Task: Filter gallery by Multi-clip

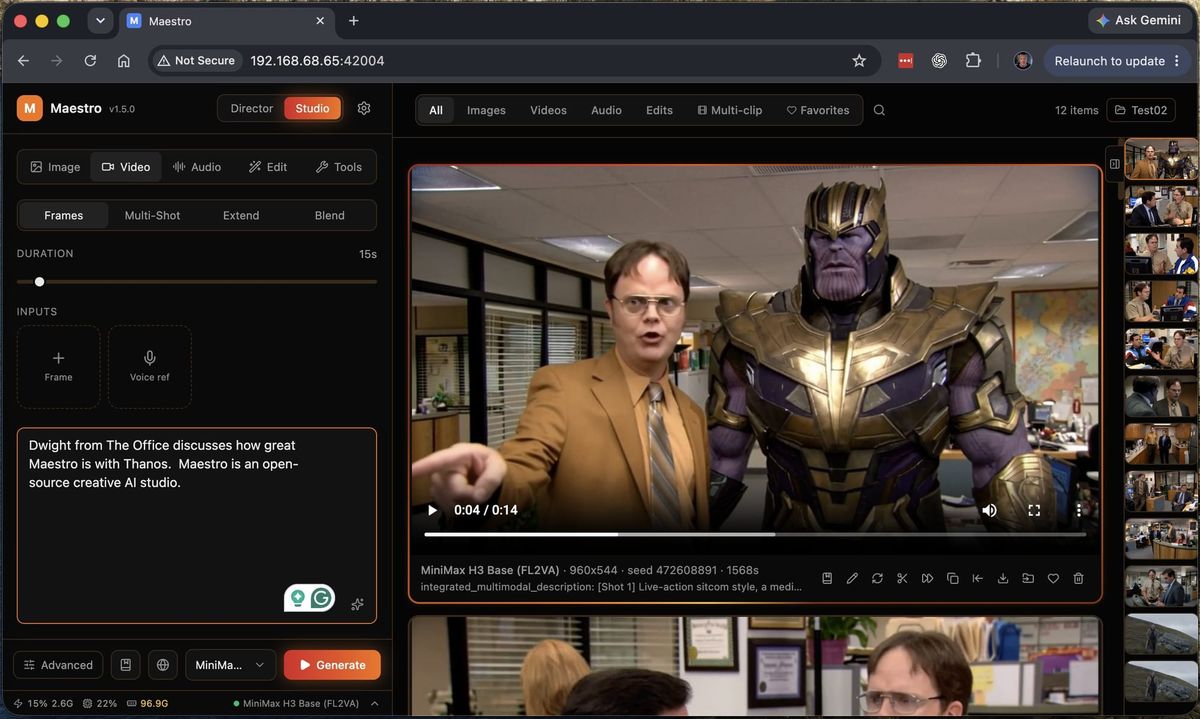Action: pyautogui.click(x=729, y=110)
